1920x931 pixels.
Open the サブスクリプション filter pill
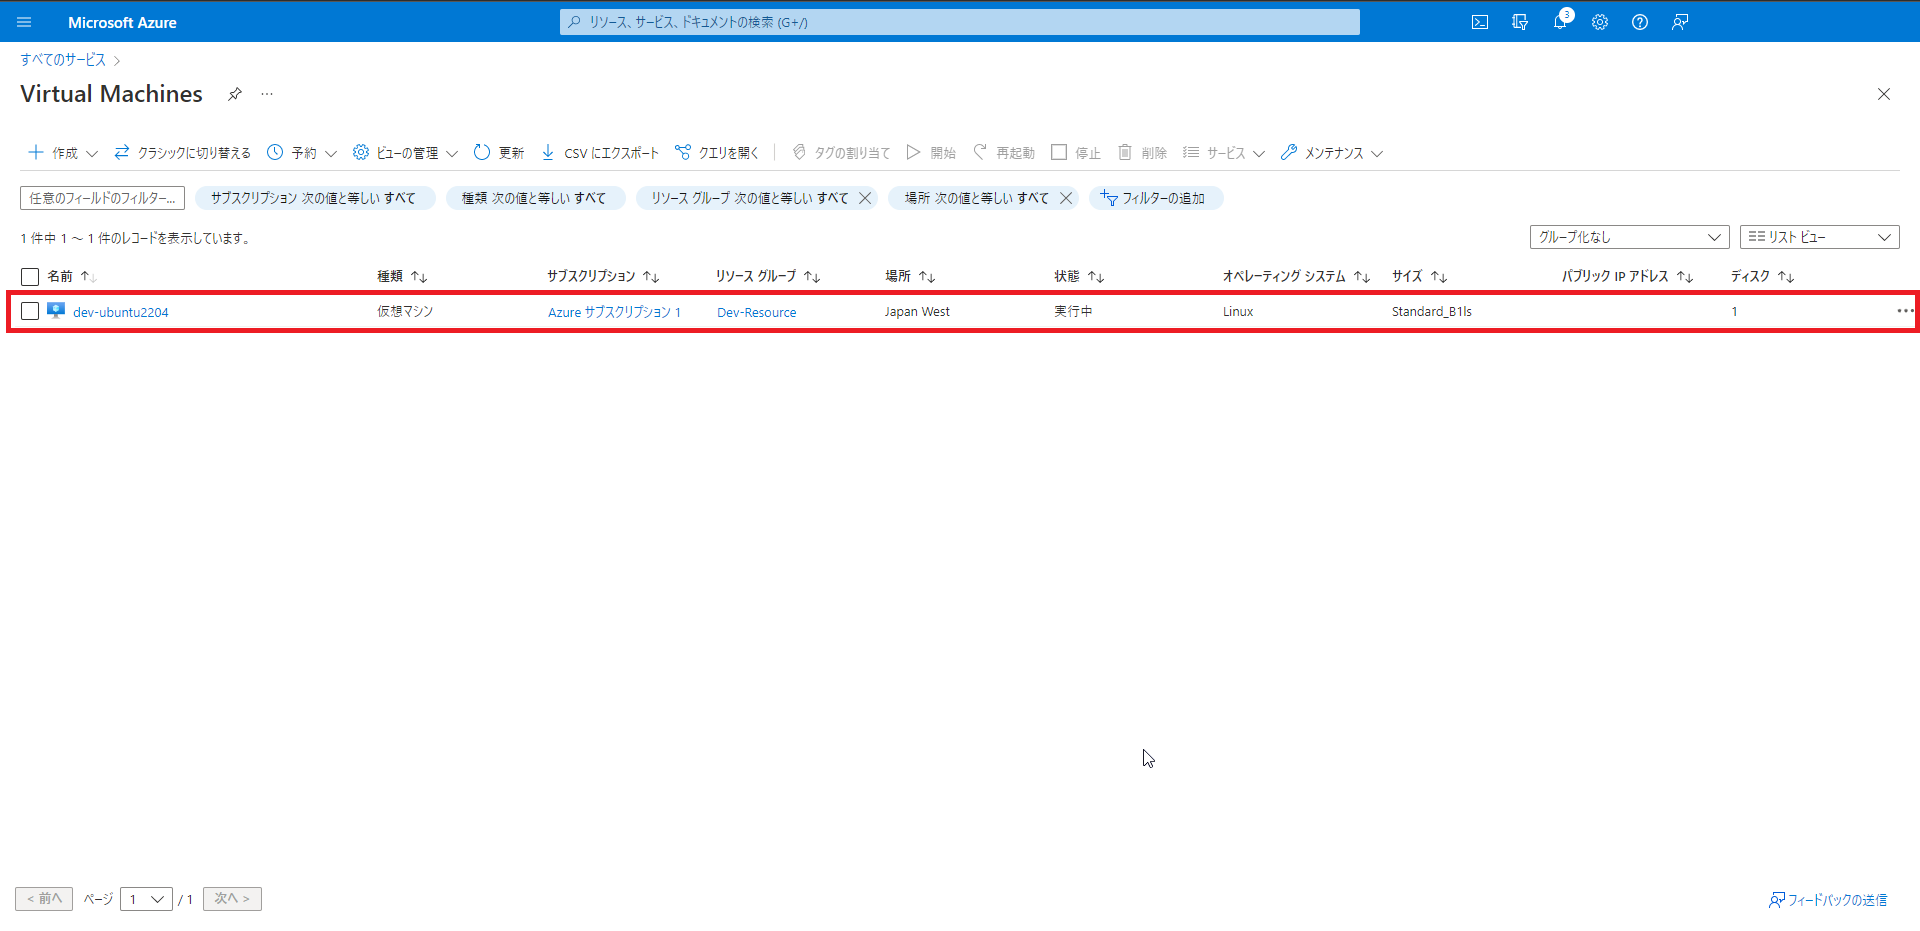point(314,198)
